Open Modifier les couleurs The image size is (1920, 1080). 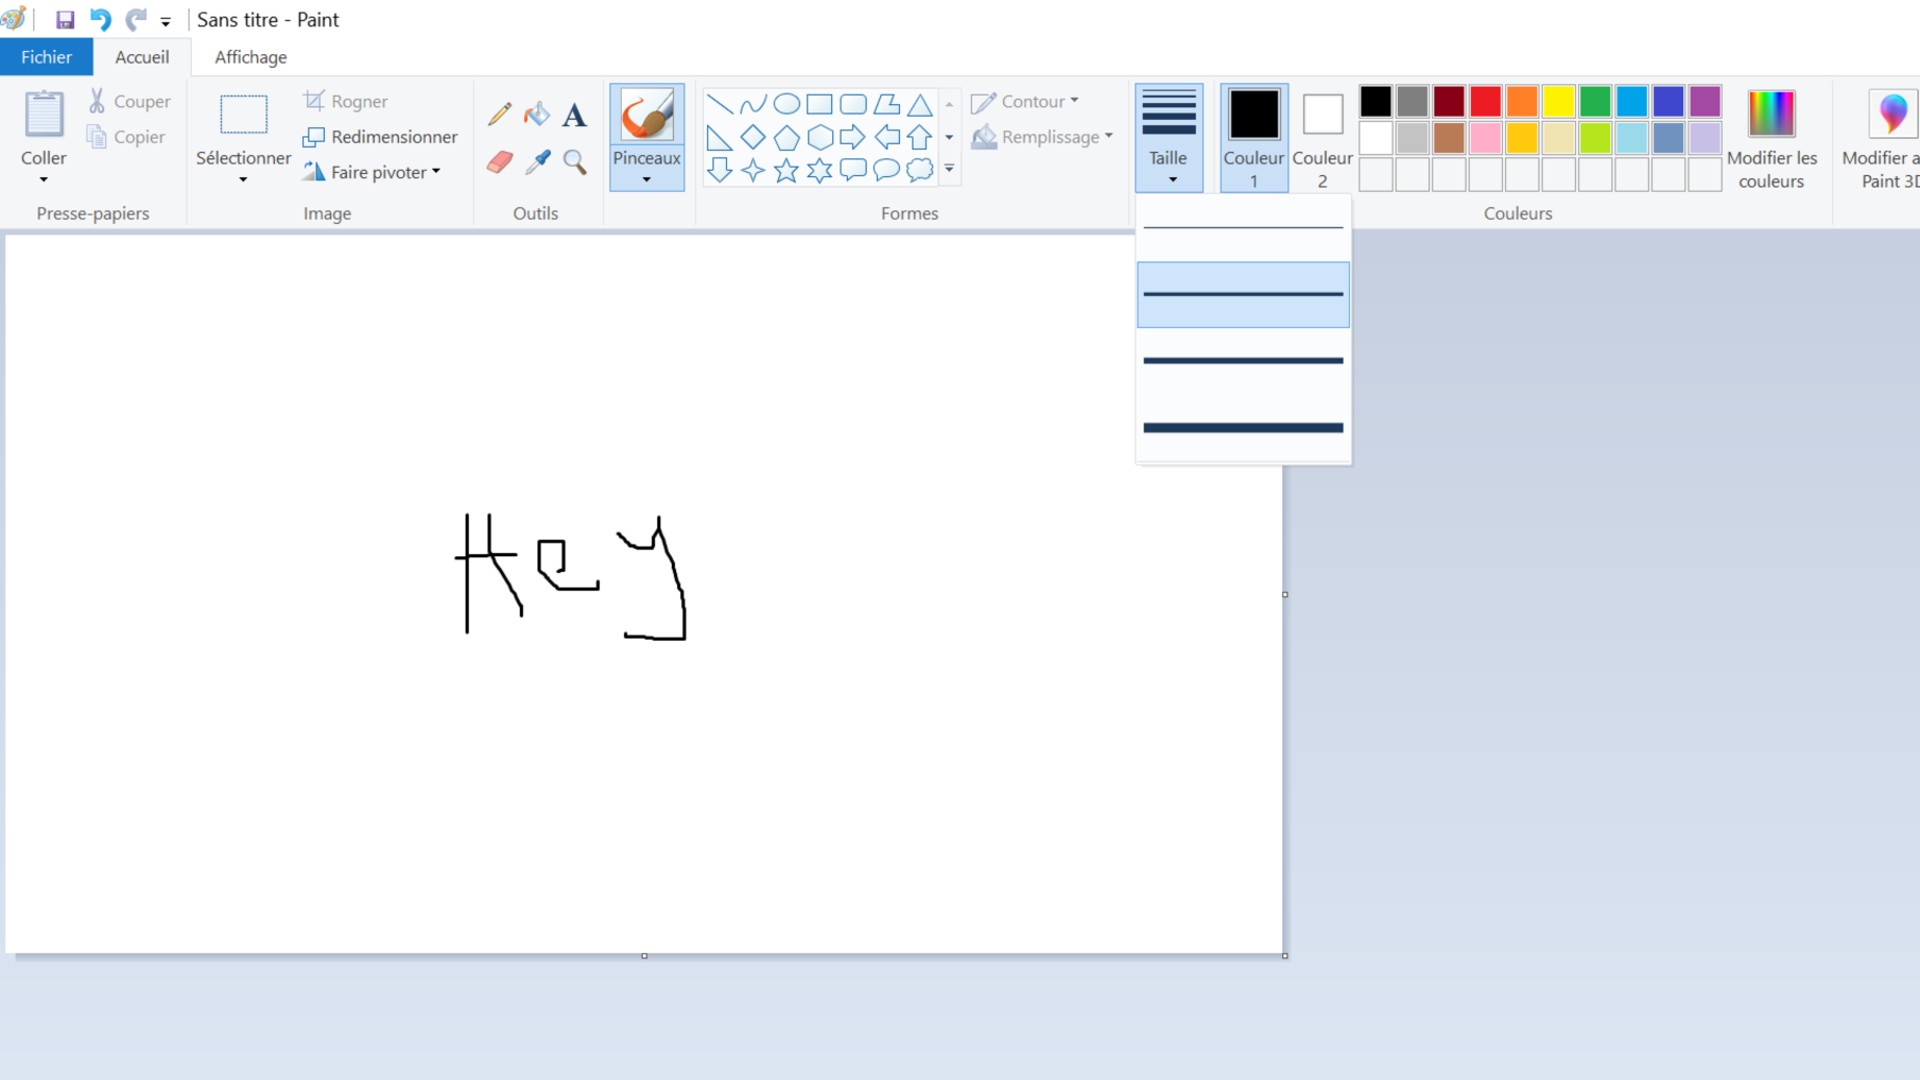(1771, 138)
